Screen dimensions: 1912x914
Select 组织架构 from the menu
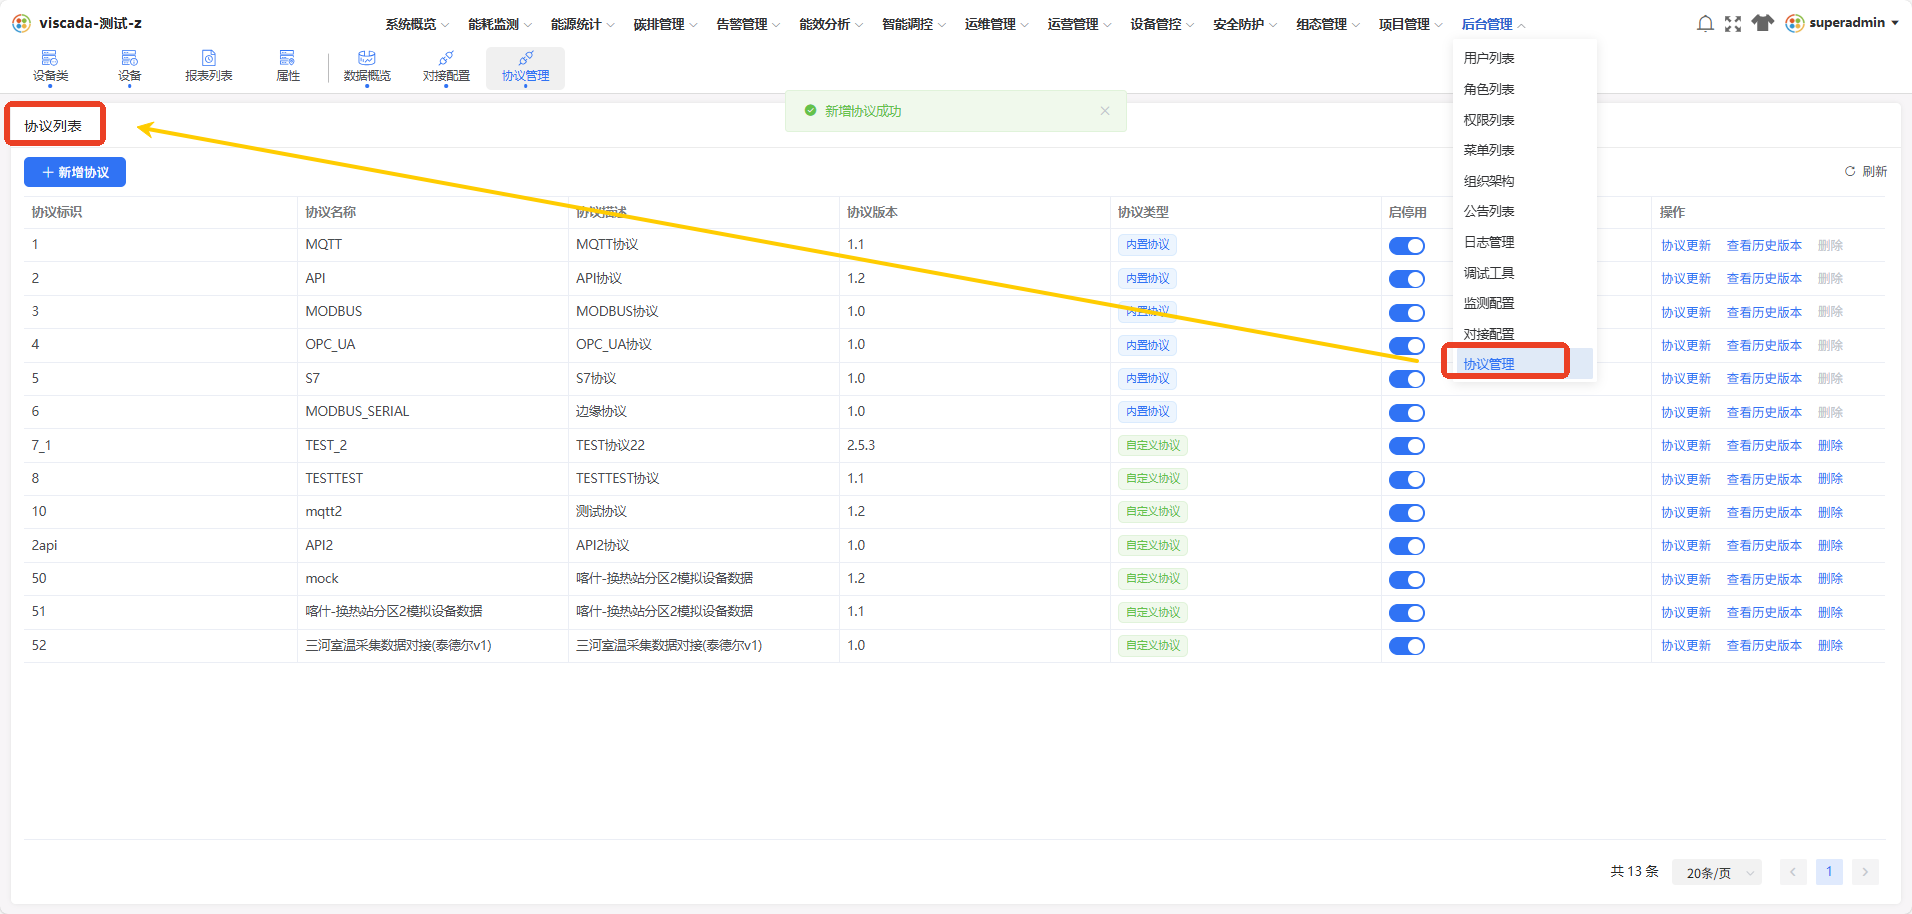pyautogui.click(x=1489, y=181)
